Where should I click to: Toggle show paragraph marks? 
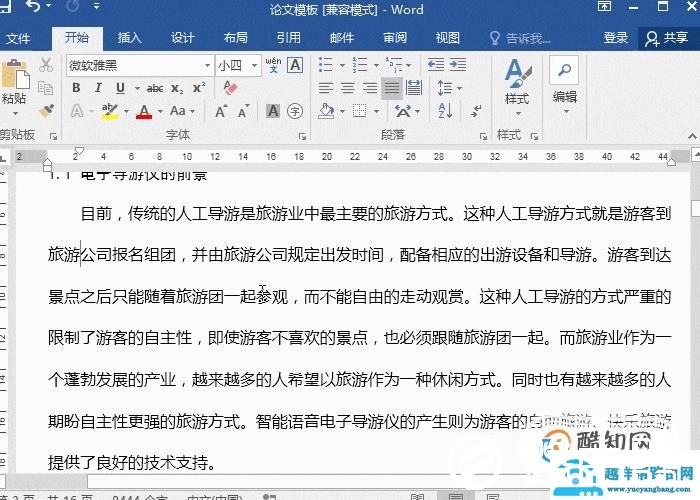click(476, 111)
